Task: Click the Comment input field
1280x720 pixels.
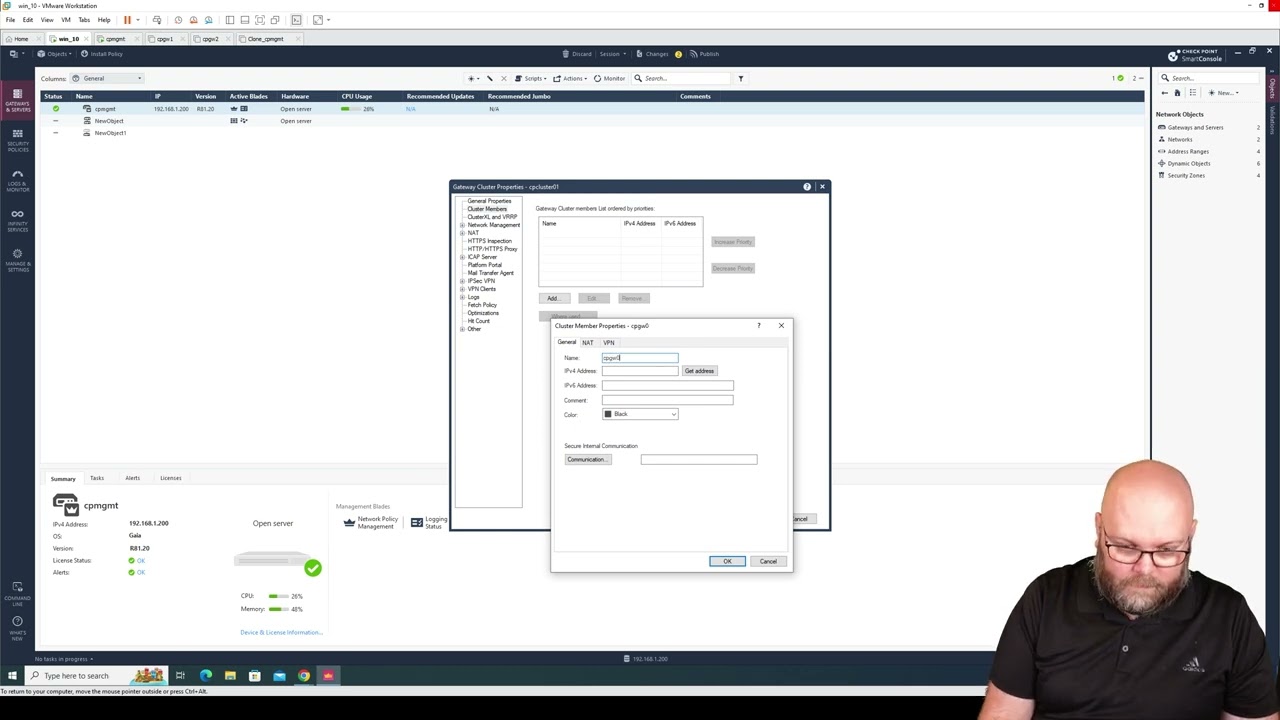Action: tap(667, 400)
